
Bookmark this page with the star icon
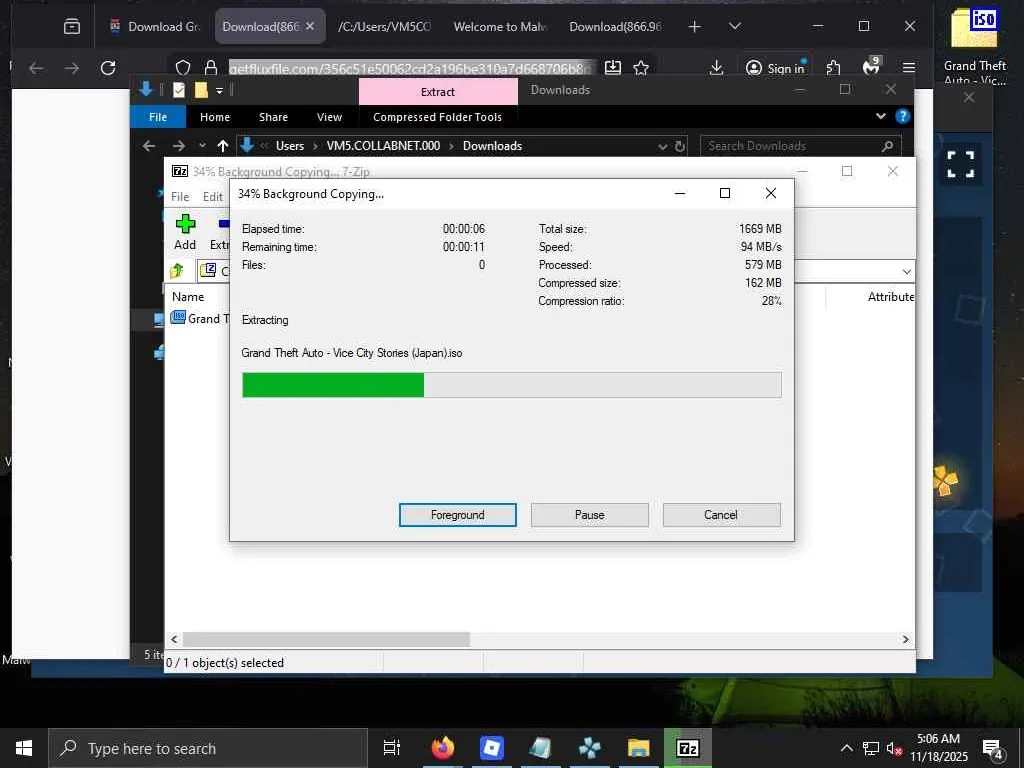[x=641, y=68]
